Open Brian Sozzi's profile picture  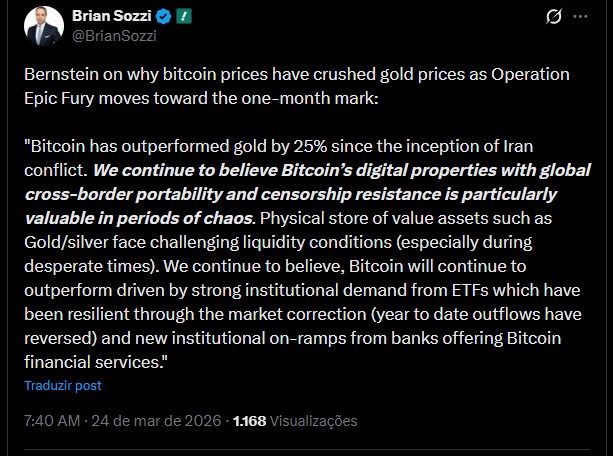pyautogui.click(x=44, y=27)
